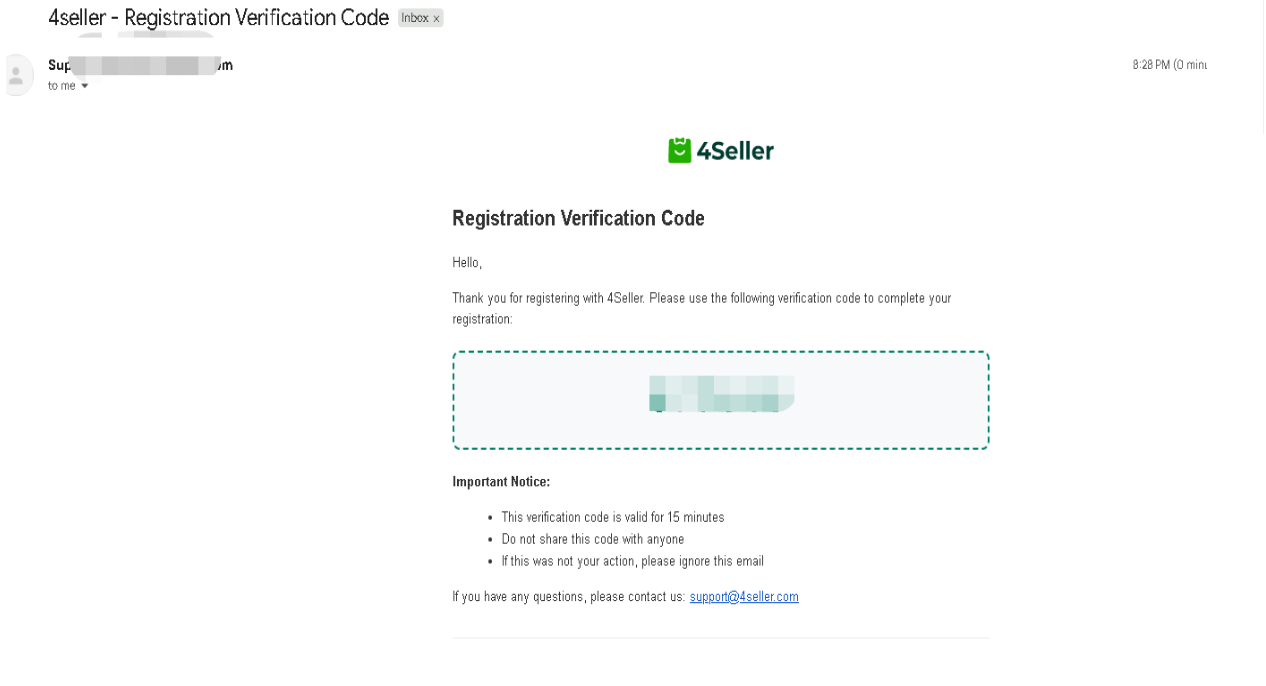Click the bold "Registration Verification Code" heading

pyautogui.click(x=578, y=218)
